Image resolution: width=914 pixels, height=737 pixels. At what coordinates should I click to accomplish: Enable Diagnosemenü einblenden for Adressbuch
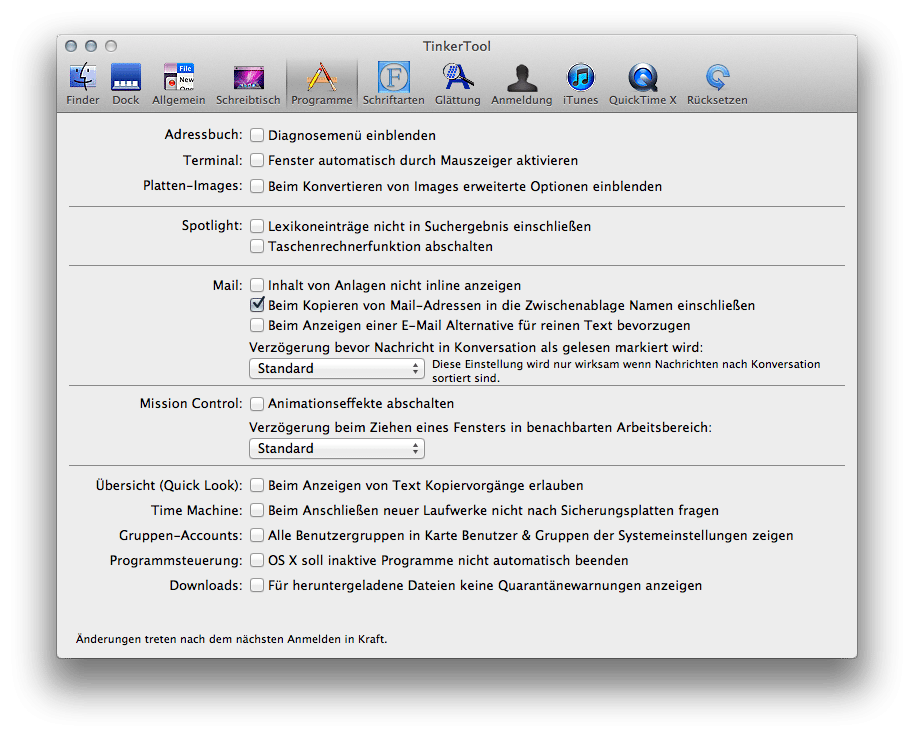pos(256,135)
